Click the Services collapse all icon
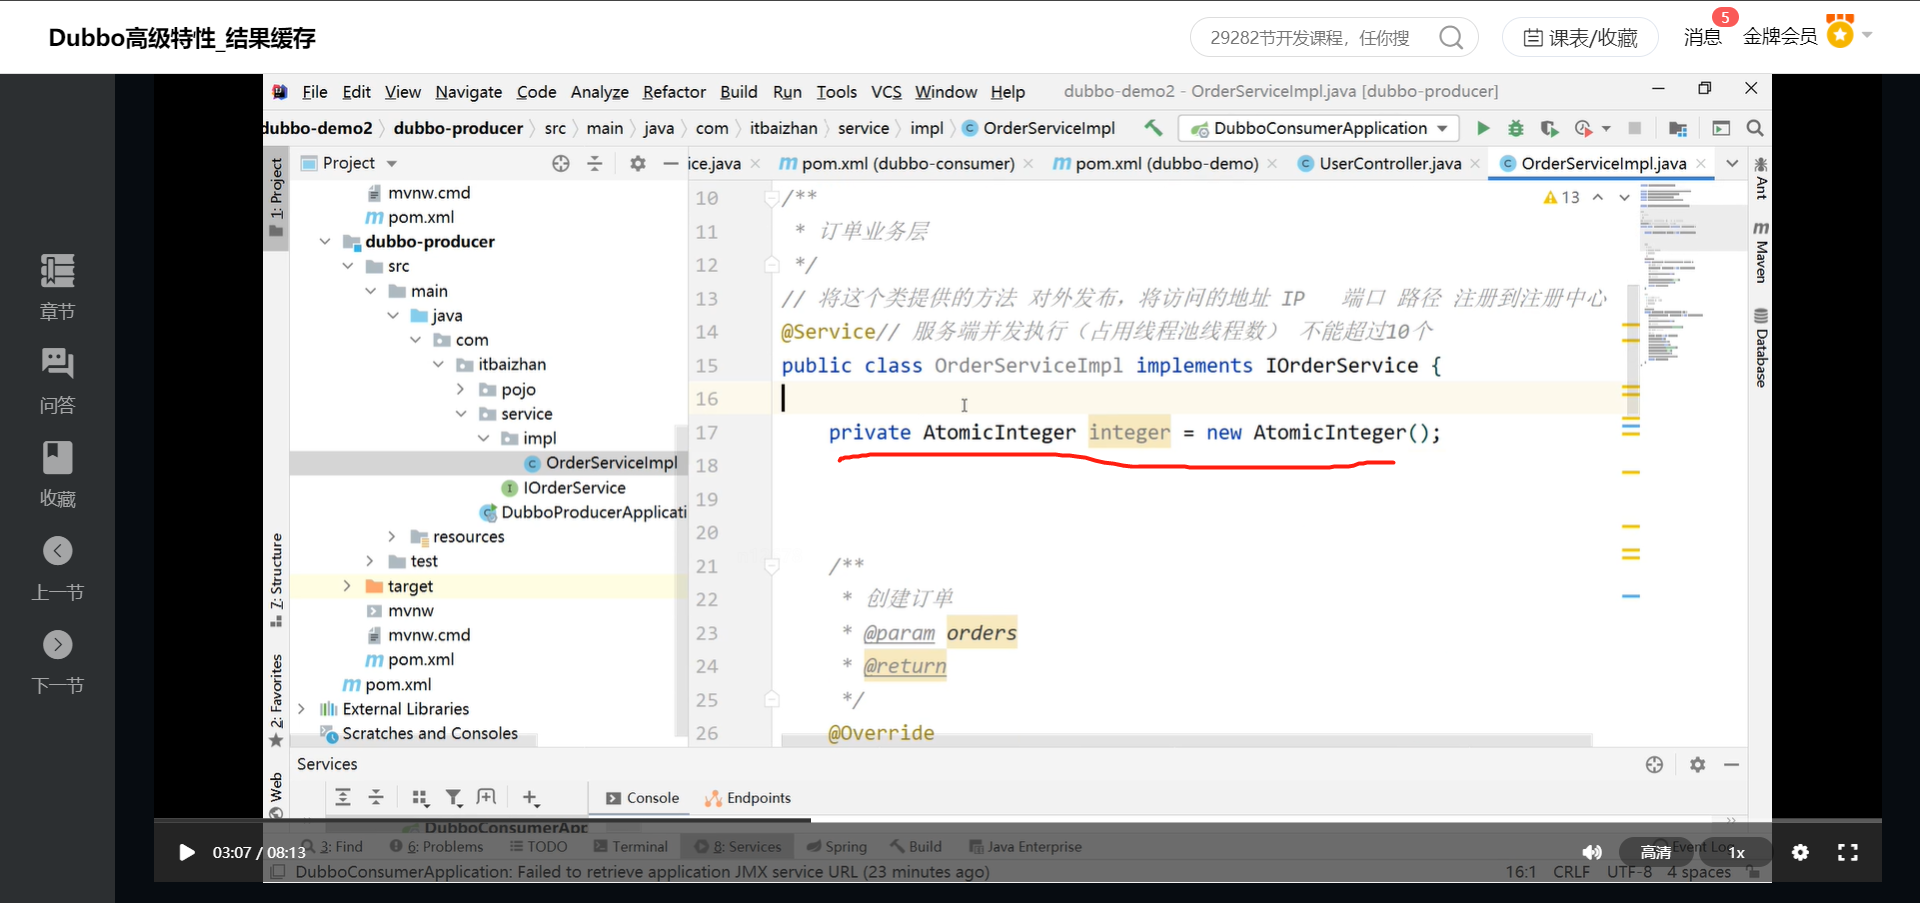The width and height of the screenshot is (1920, 903). tap(376, 797)
